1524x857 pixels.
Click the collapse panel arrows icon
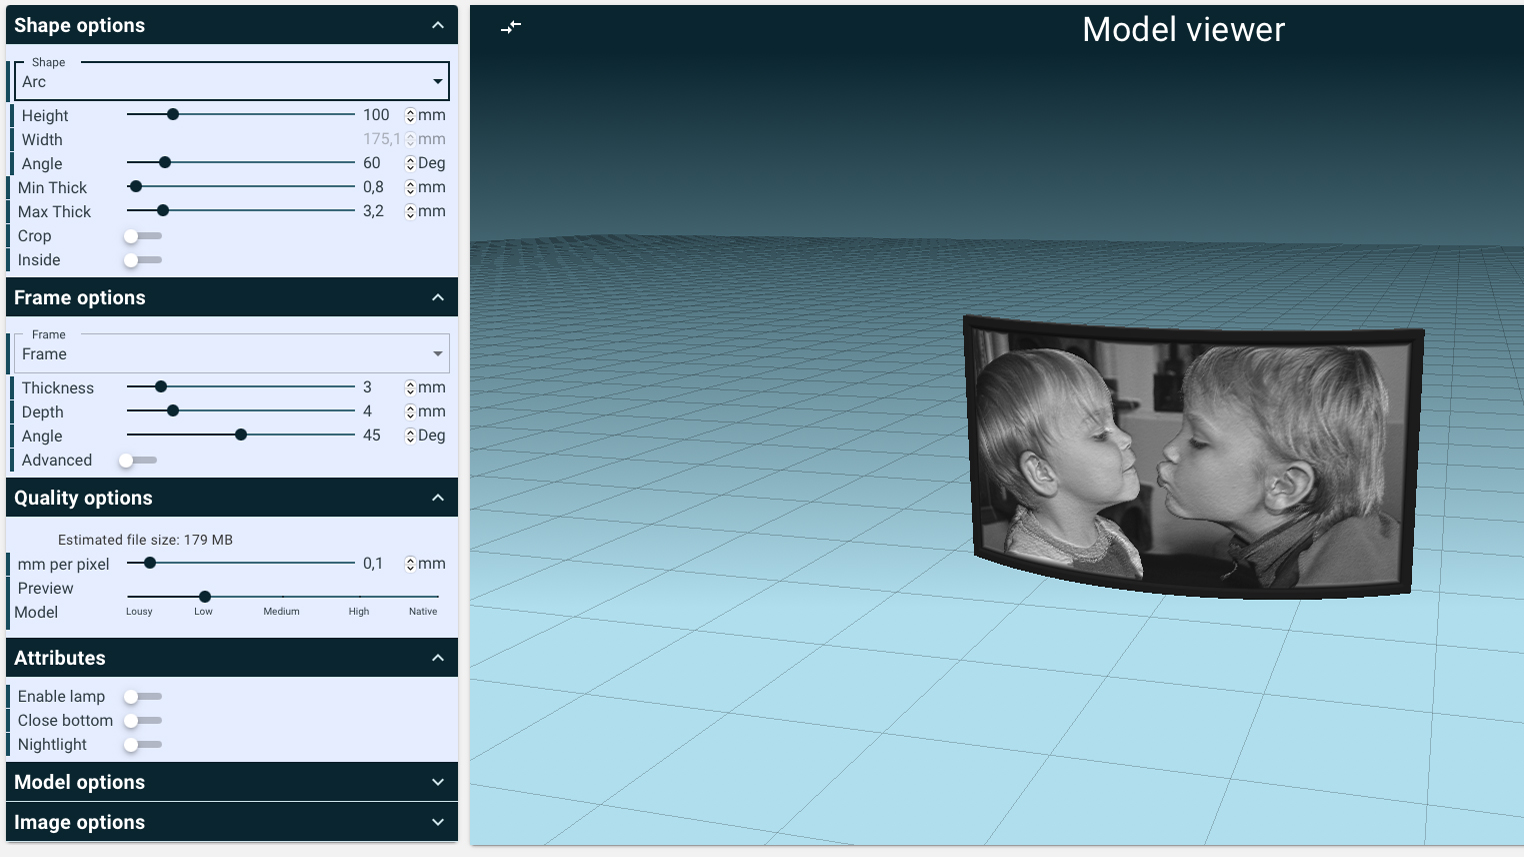[x=511, y=27]
